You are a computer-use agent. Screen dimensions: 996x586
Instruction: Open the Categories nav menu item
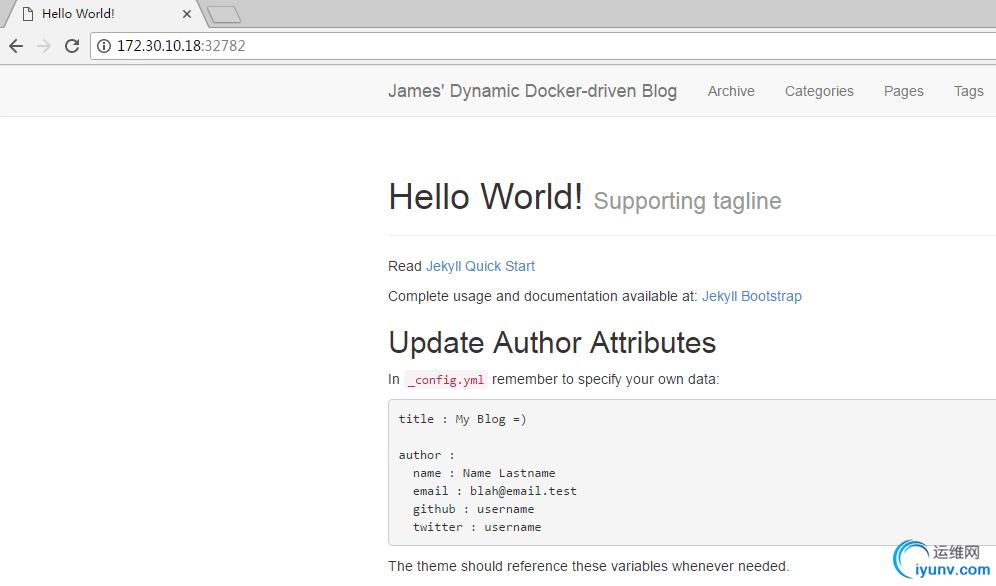(x=819, y=91)
